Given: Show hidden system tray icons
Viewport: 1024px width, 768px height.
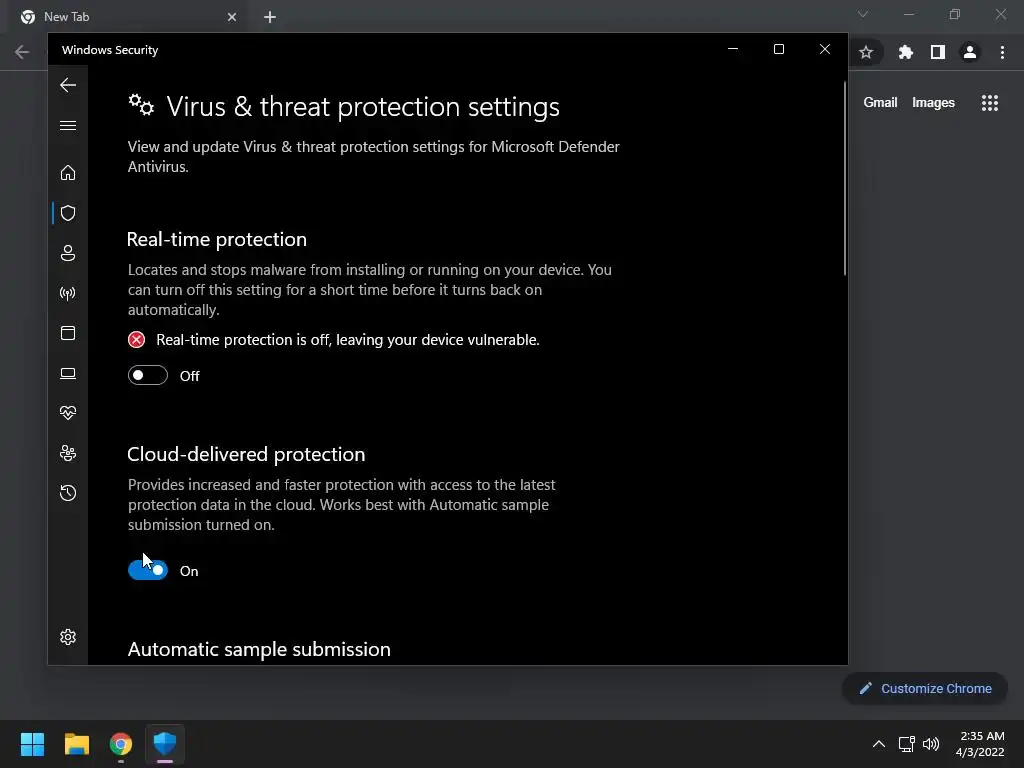Looking at the screenshot, I should (879, 744).
